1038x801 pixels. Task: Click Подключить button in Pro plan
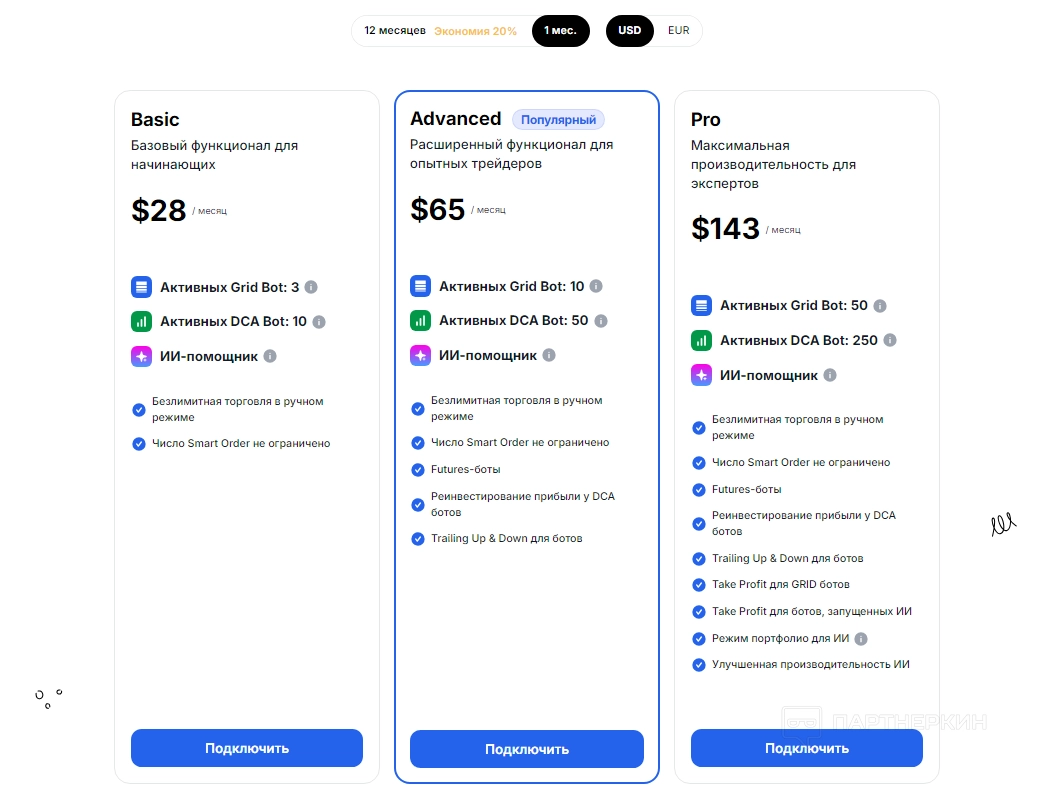pyautogui.click(x=807, y=748)
